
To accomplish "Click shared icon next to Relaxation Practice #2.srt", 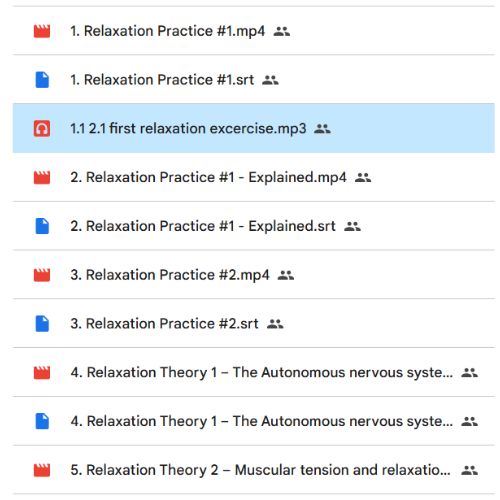I will click(275, 324).
